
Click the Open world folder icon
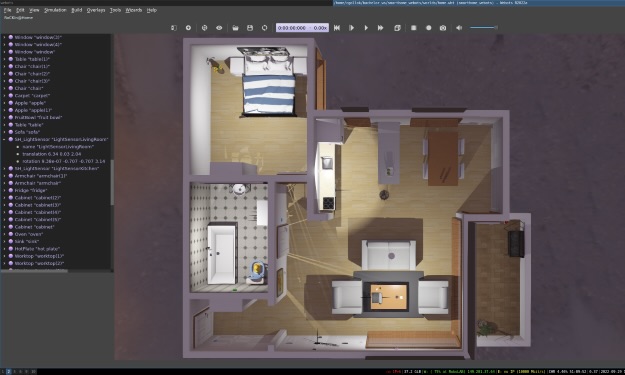235,28
